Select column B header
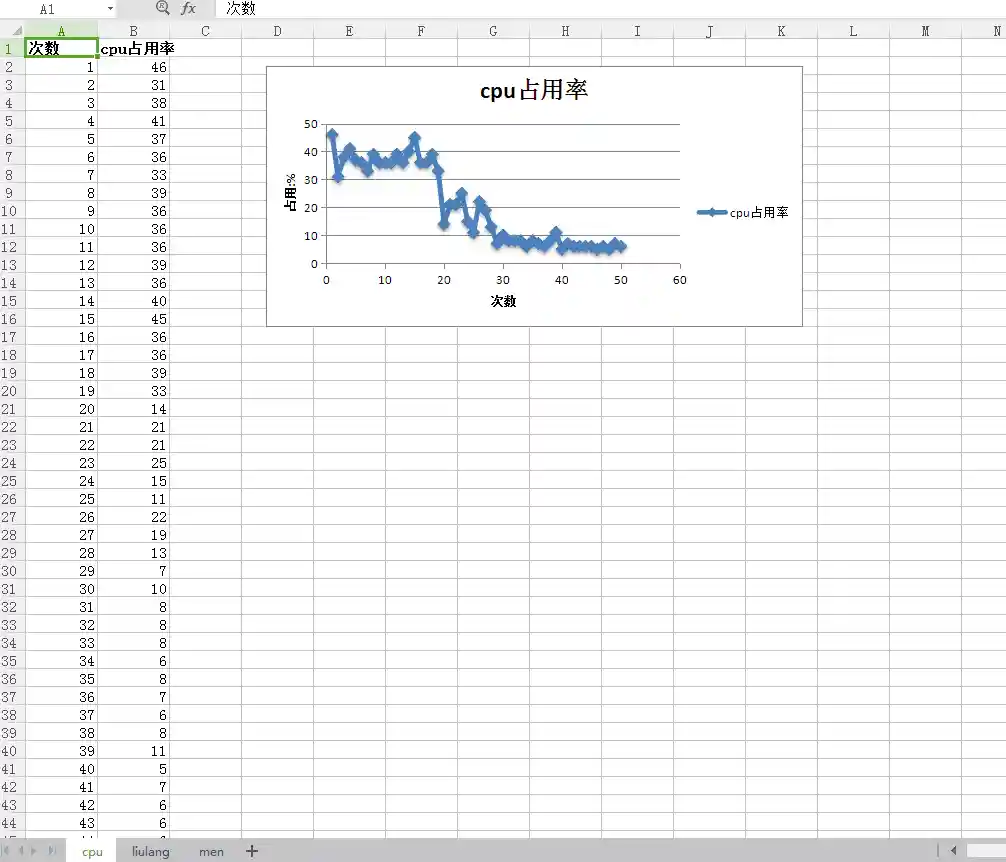This screenshot has width=1006, height=862. point(133,31)
